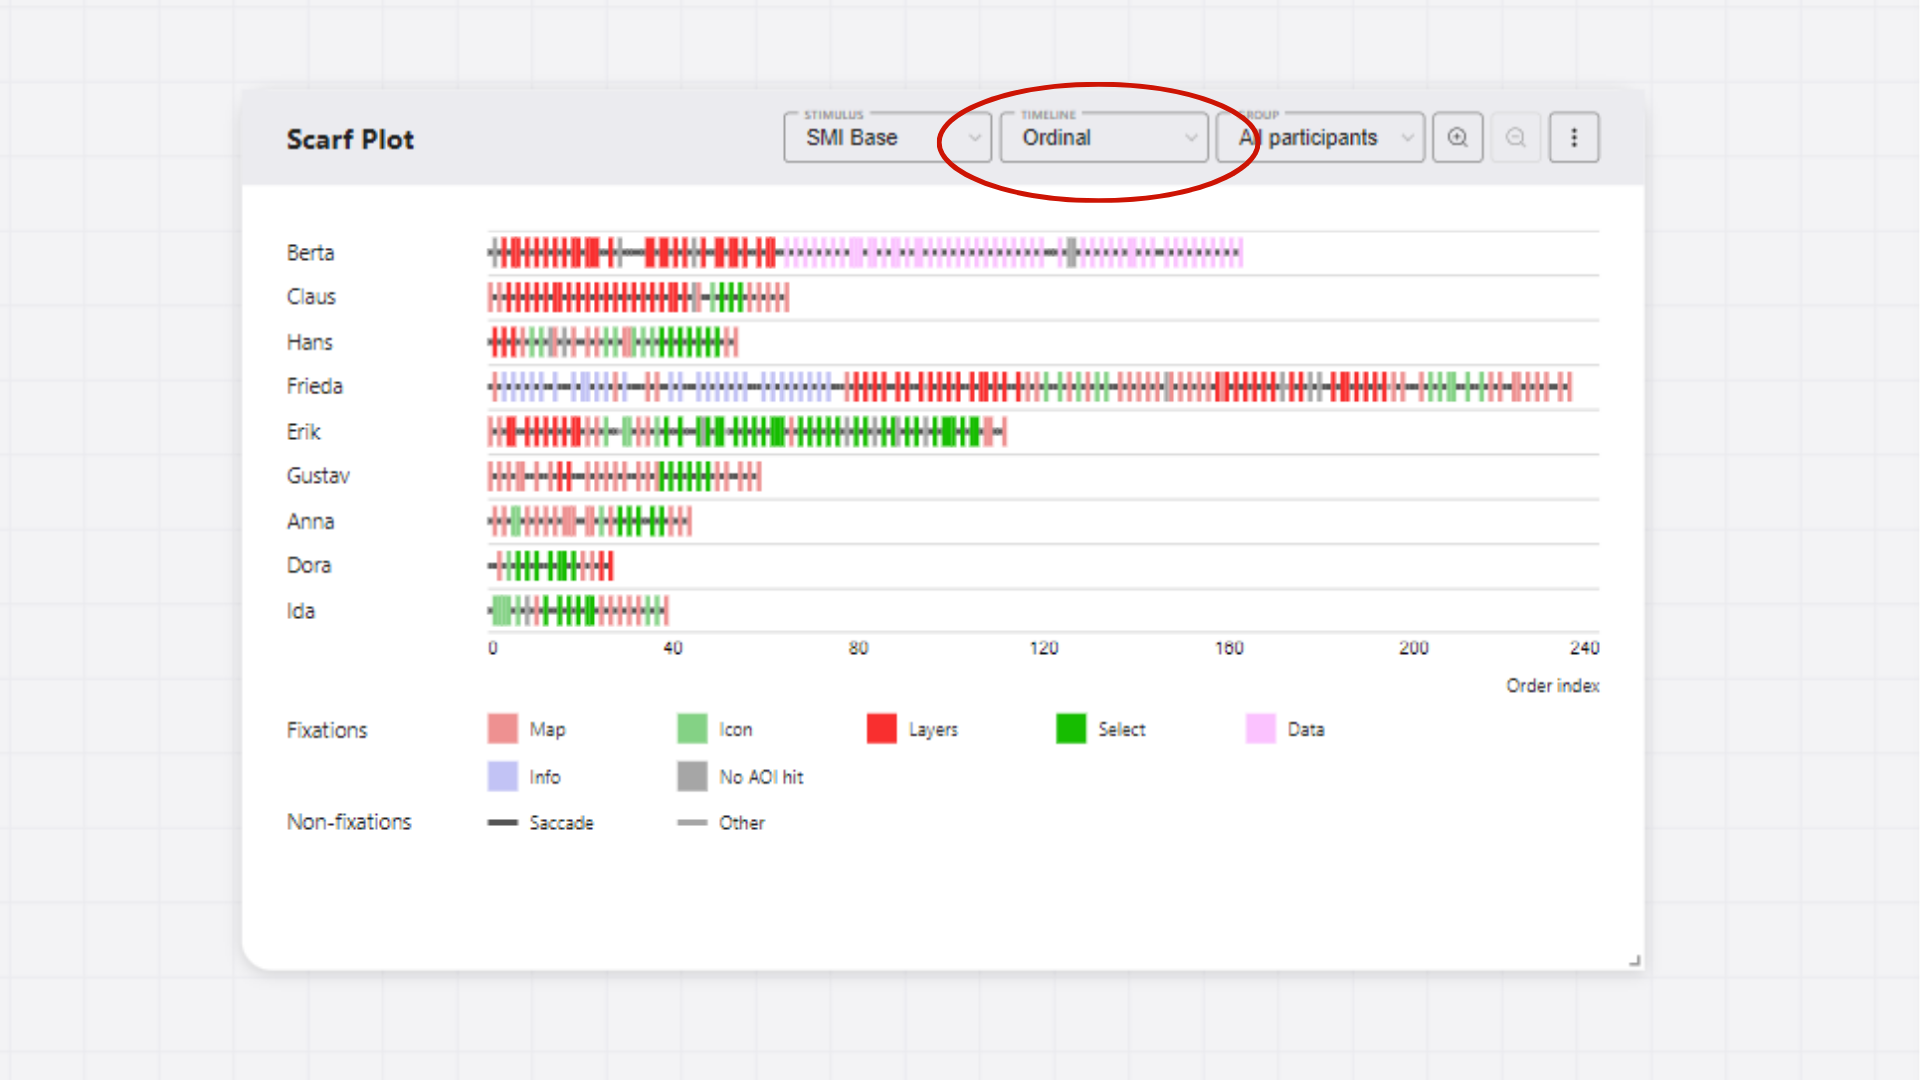Viewport: 1920px width, 1080px height.
Task: Toggle the Data legend pink swatch
Action: 1260,729
